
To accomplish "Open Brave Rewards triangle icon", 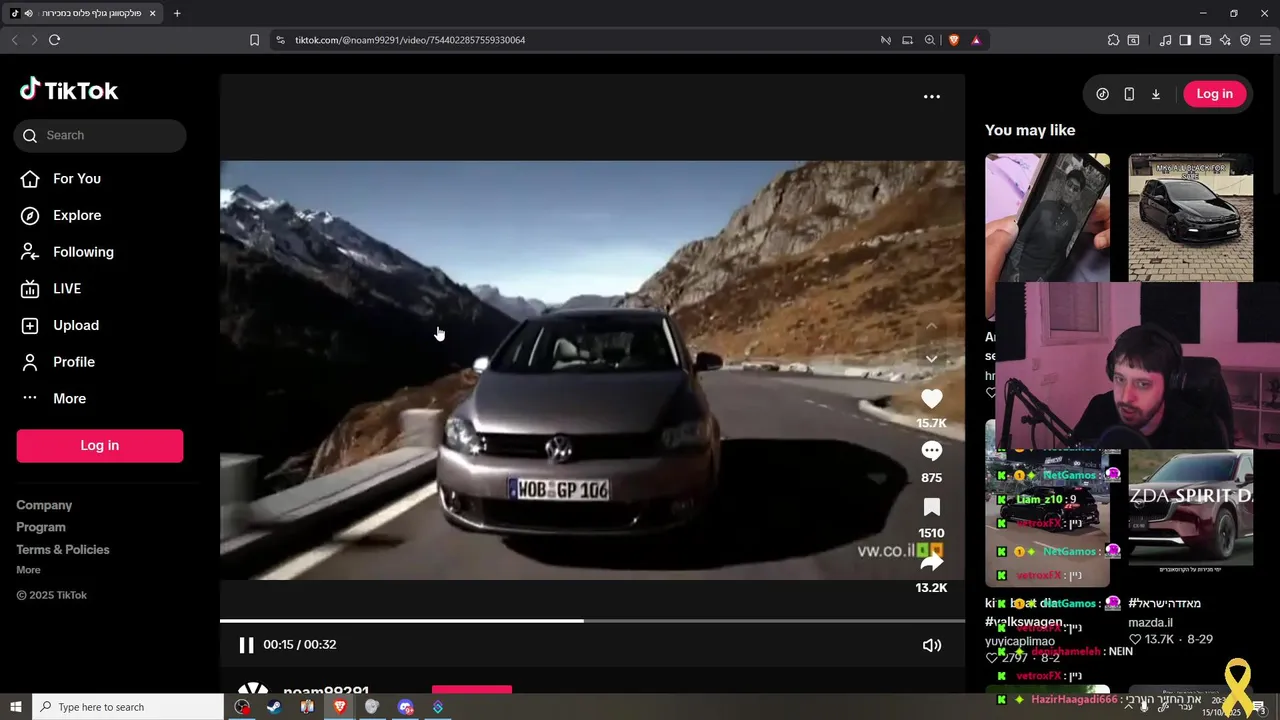I will click(x=976, y=40).
